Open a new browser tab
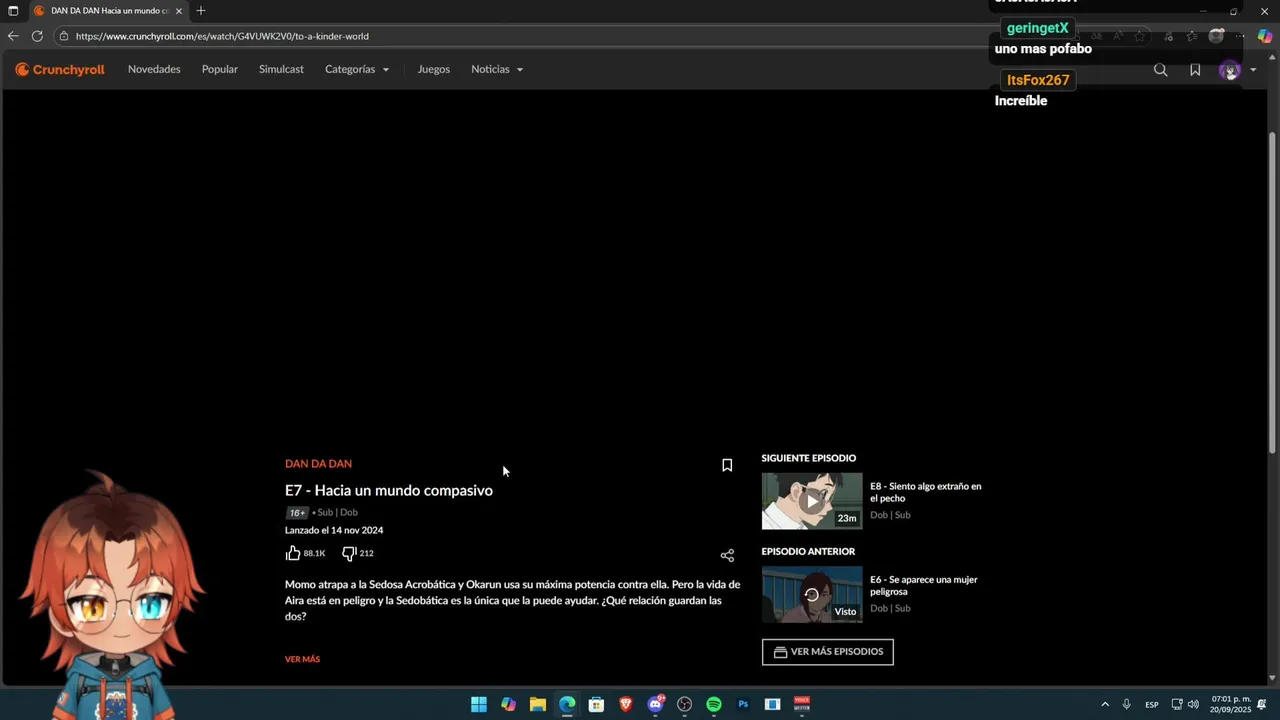The width and height of the screenshot is (1280, 720). coord(201,11)
